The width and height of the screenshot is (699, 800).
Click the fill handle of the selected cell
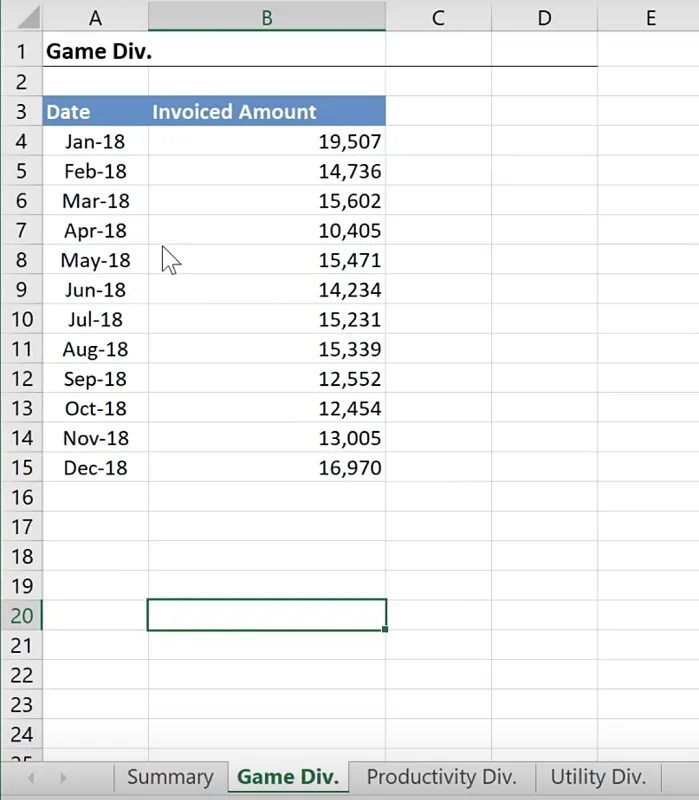coord(385,629)
